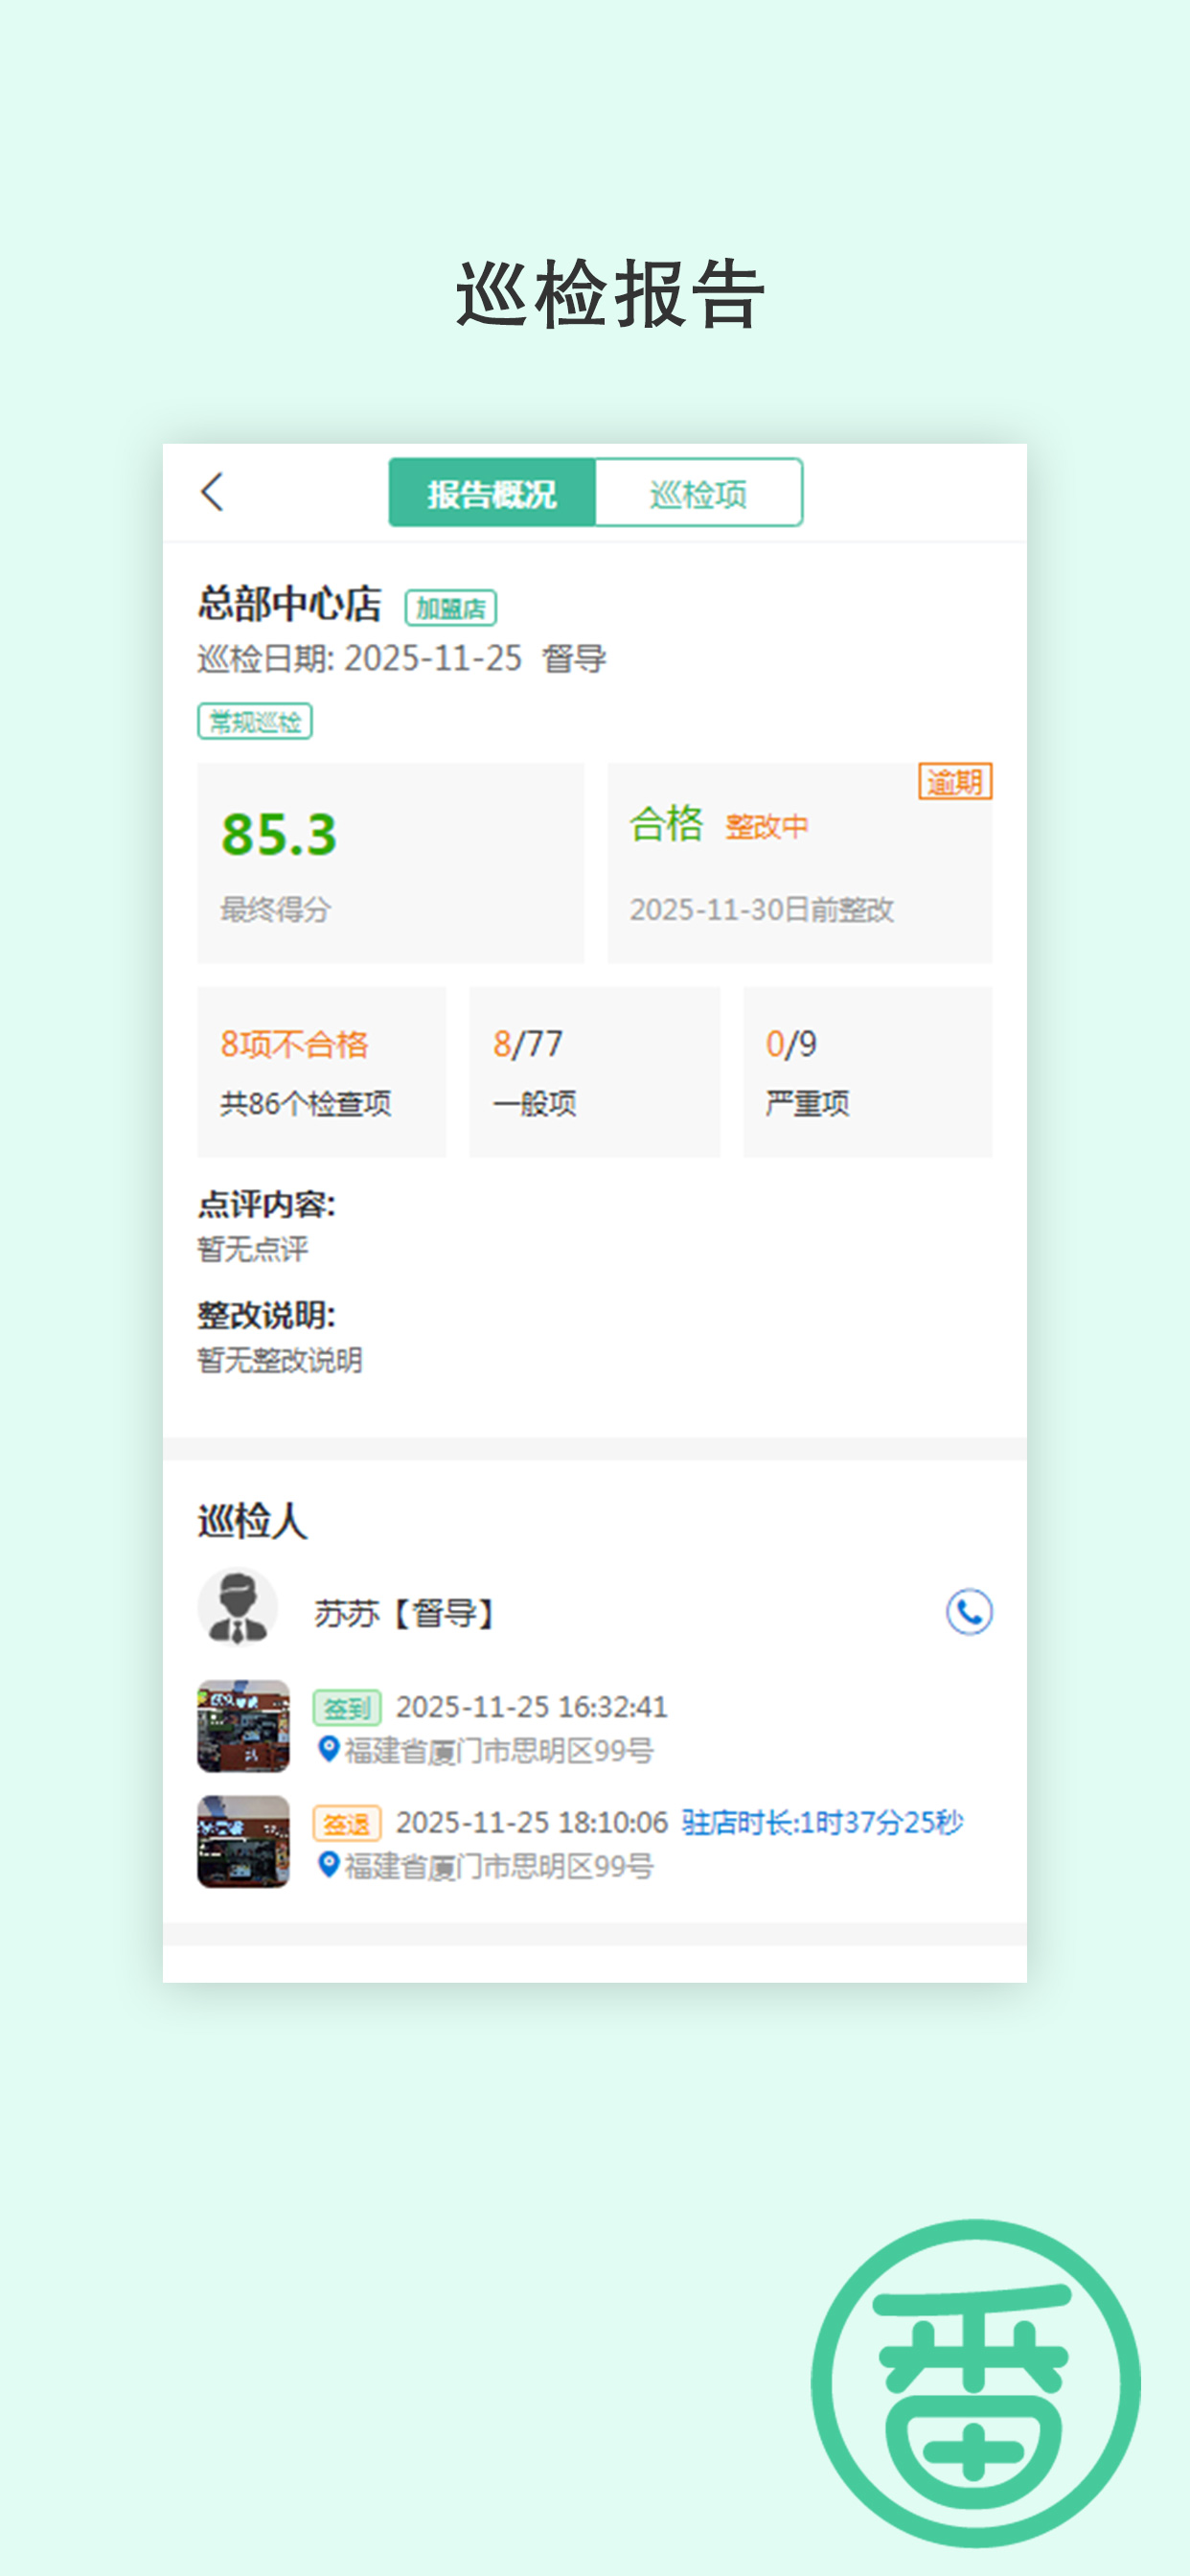Tap the 暂无点评 text
1190x2576 pixels.
coord(253,1249)
